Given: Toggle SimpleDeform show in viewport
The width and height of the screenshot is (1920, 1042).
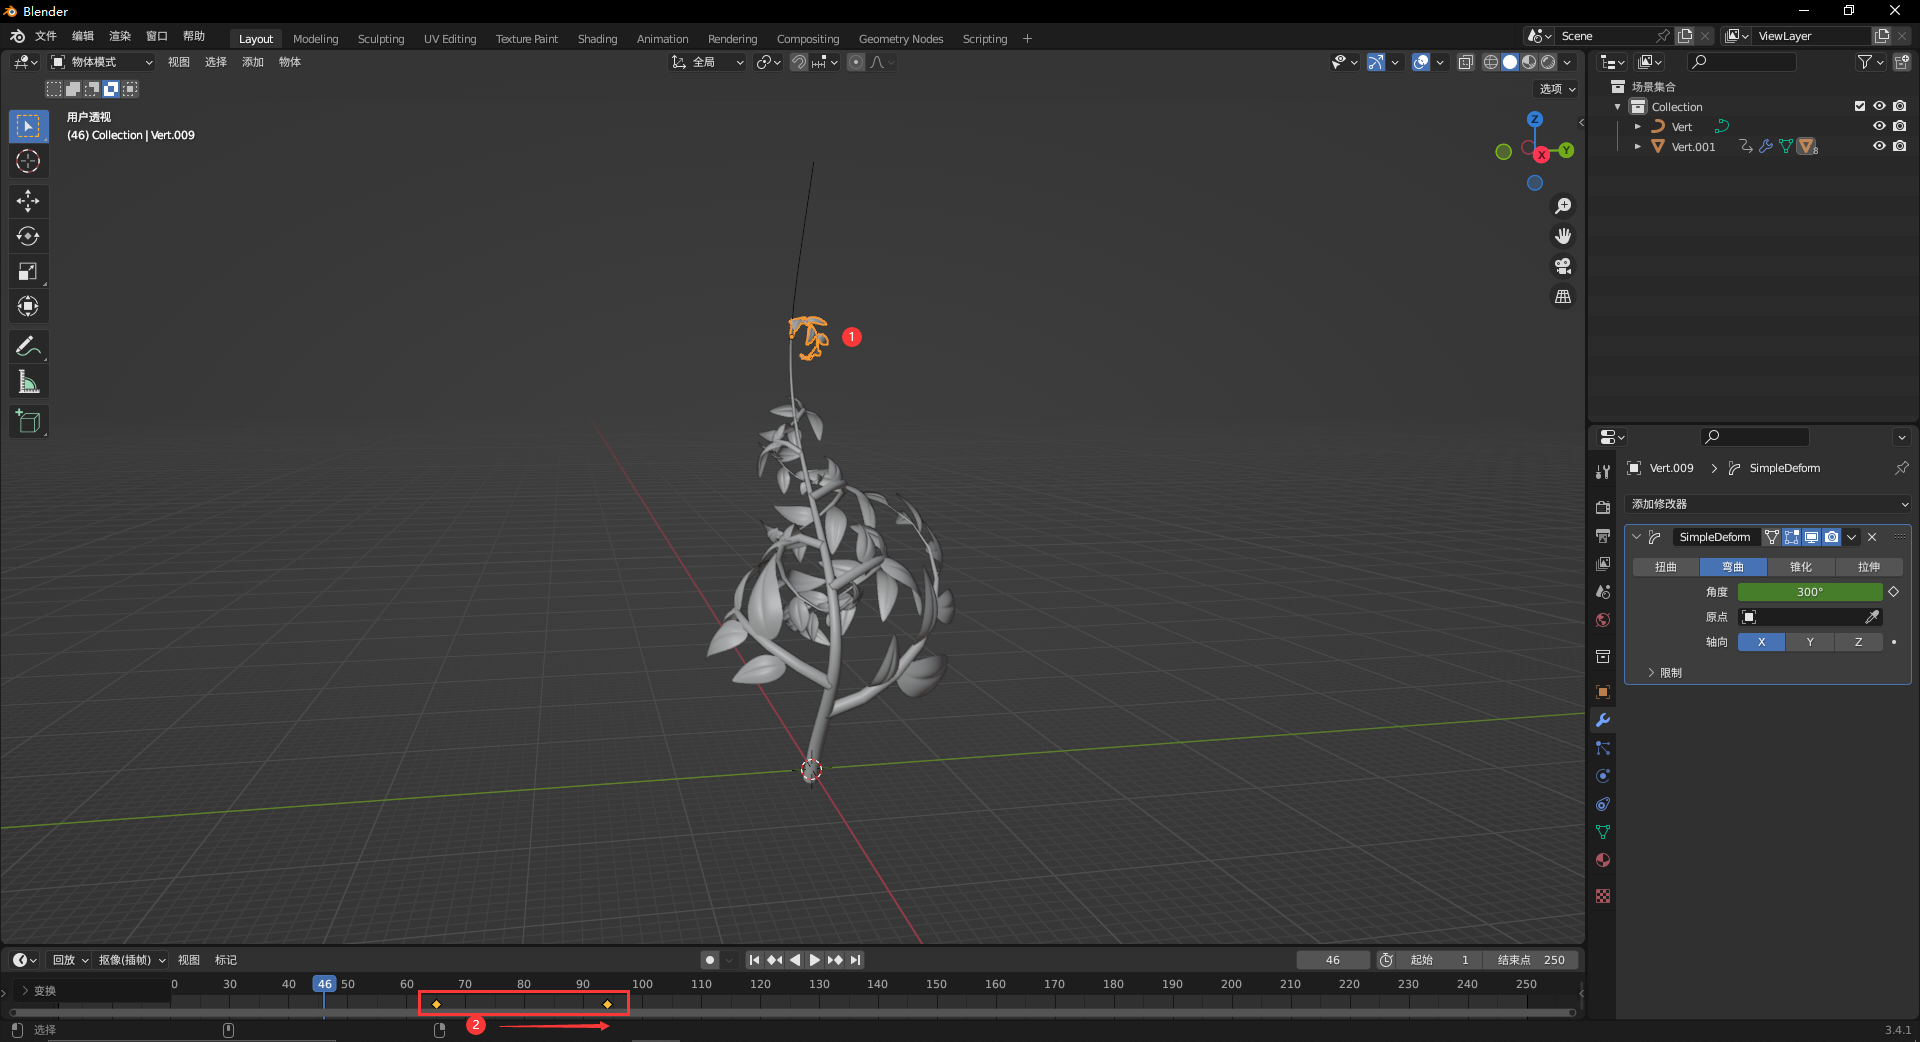Looking at the screenshot, I should 1811,537.
